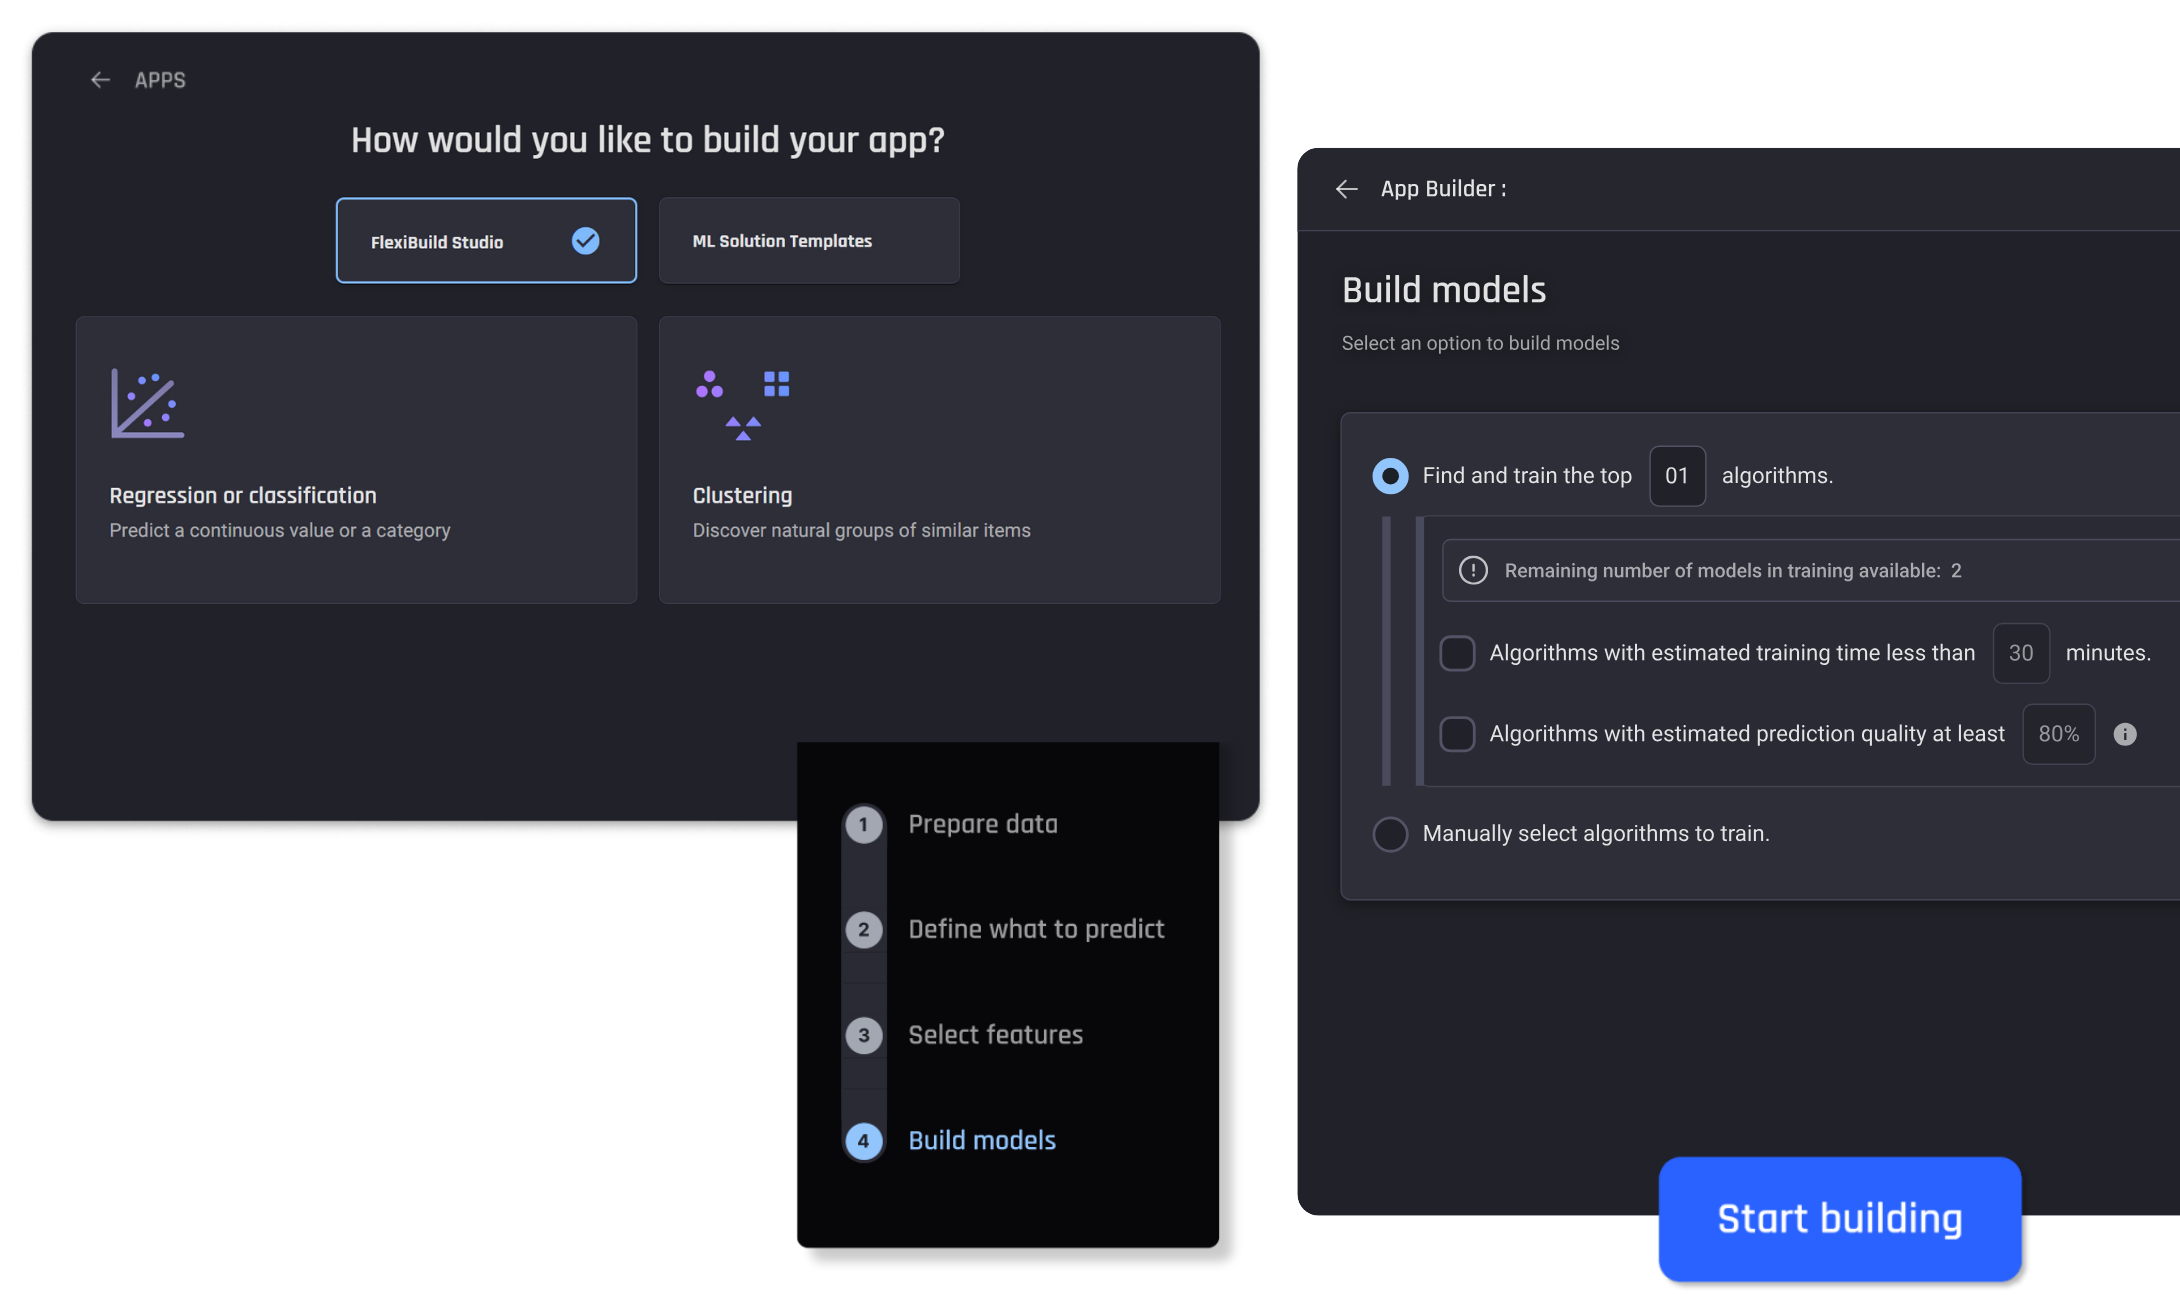
Task: Click the 'App Builder :' header title
Action: point(1443,189)
